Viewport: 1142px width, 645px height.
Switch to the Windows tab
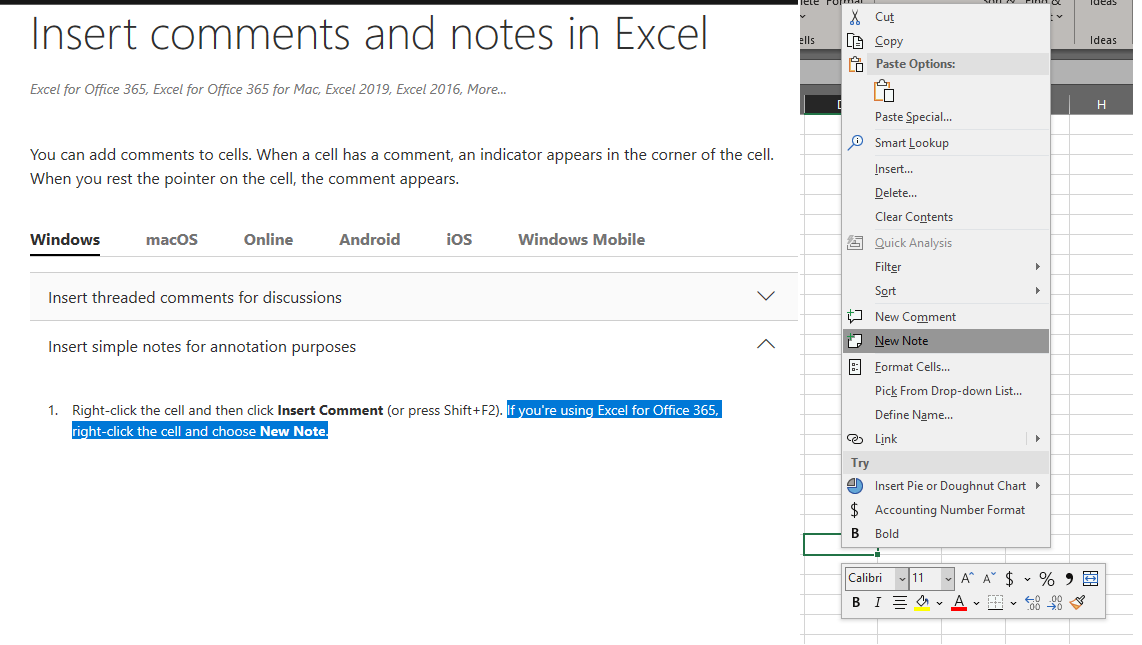tap(65, 240)
